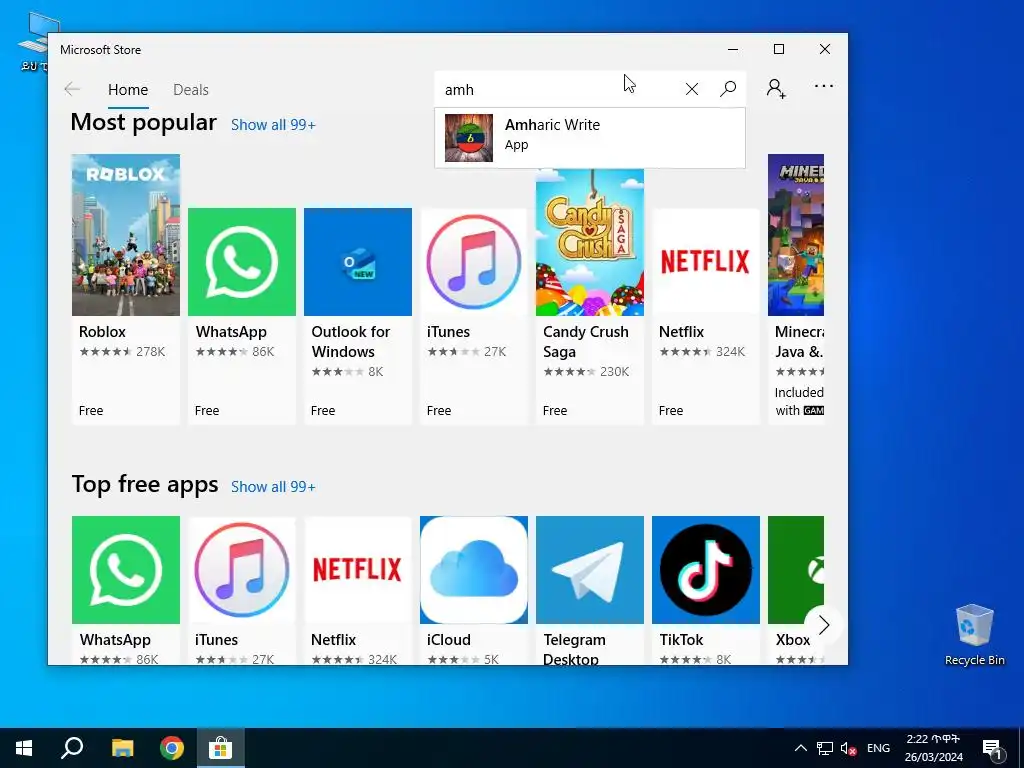Open the Xbox app icon
Viewport: 1024px width, 768px height.
(795, 570)
